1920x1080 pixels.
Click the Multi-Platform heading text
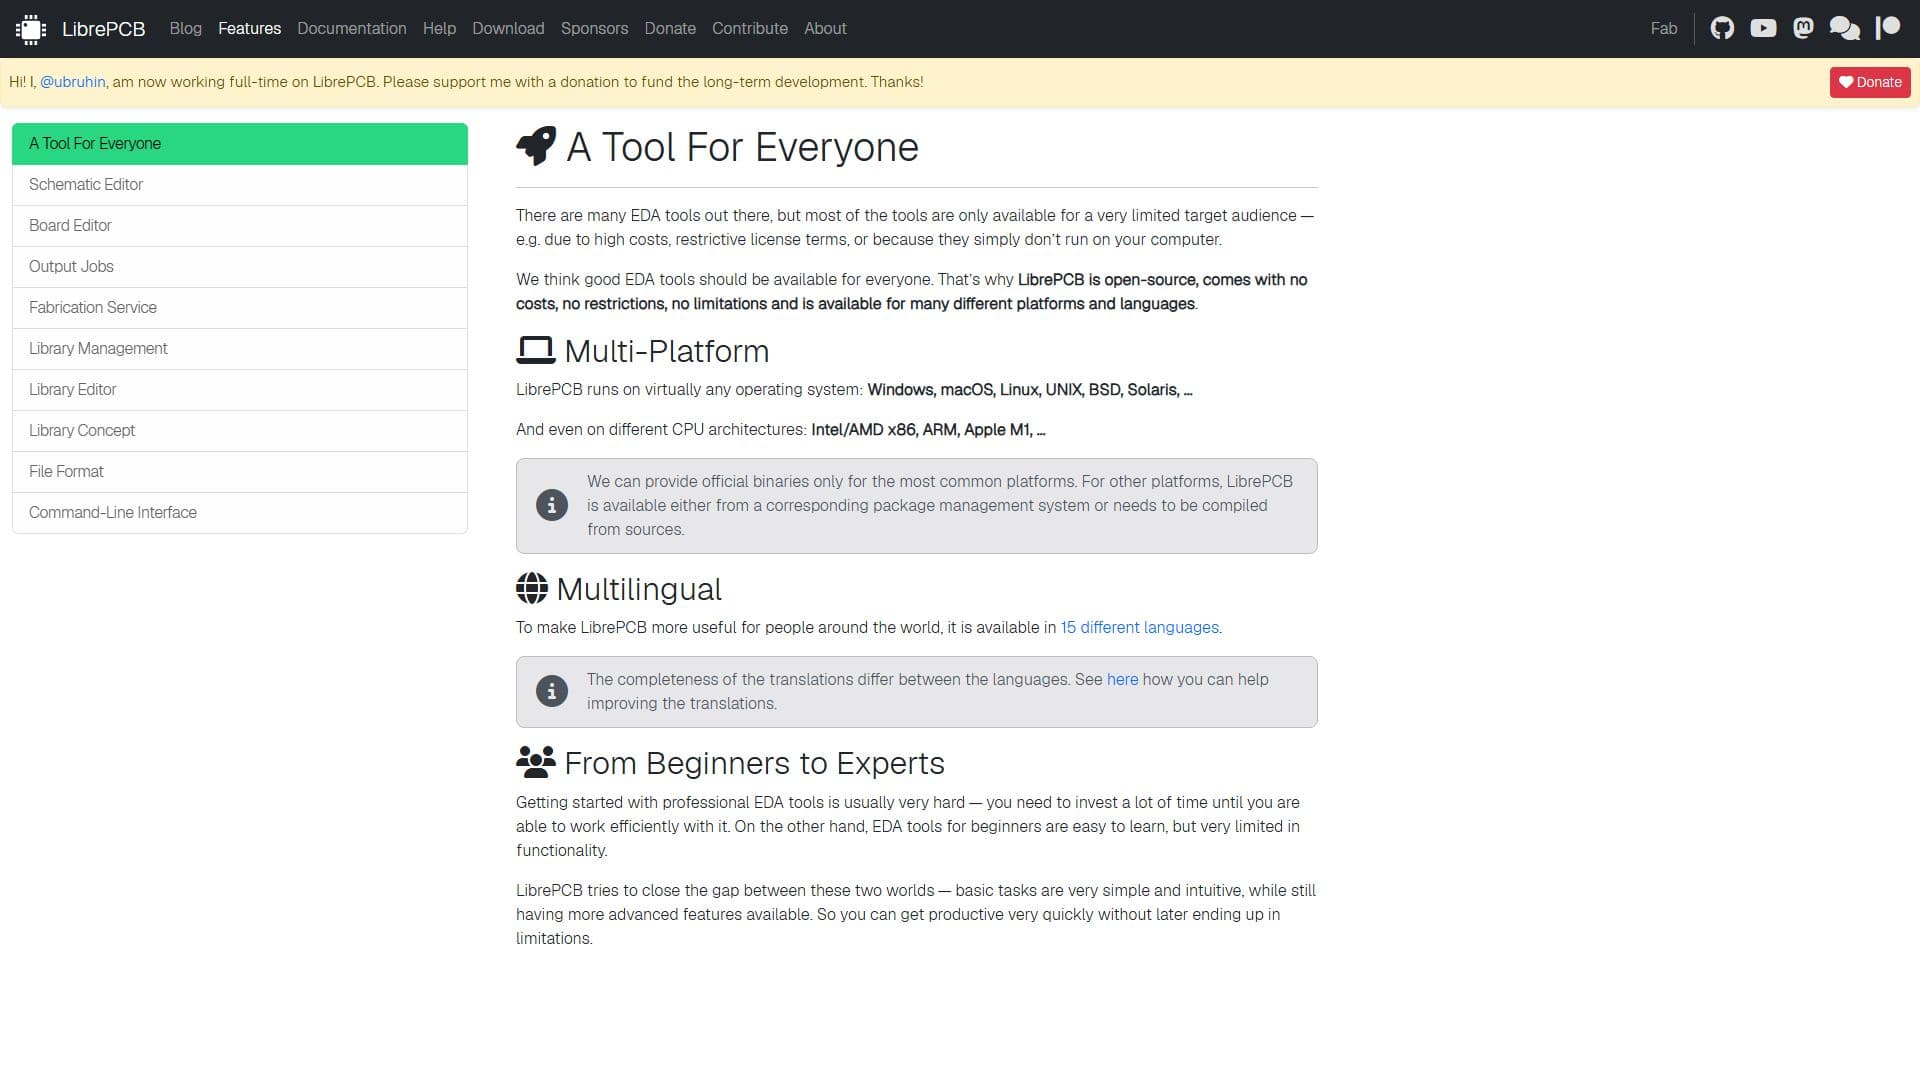tap(667, 351)
